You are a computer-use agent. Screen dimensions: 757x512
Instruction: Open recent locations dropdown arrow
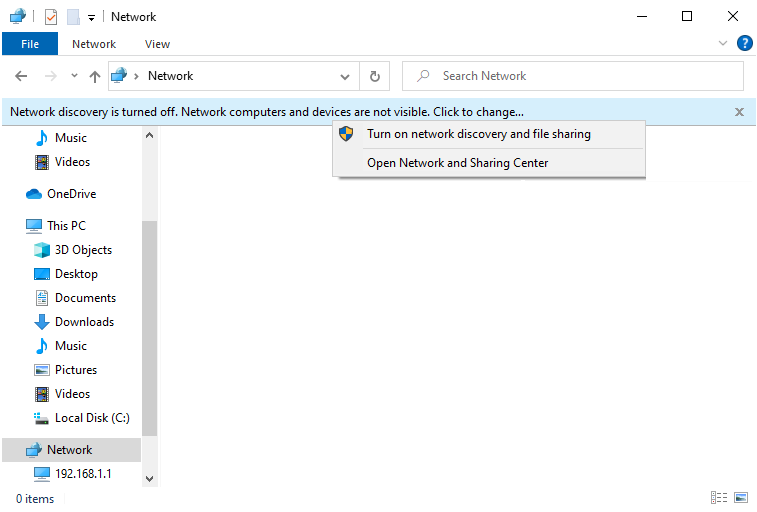click(x=74, y=76)
